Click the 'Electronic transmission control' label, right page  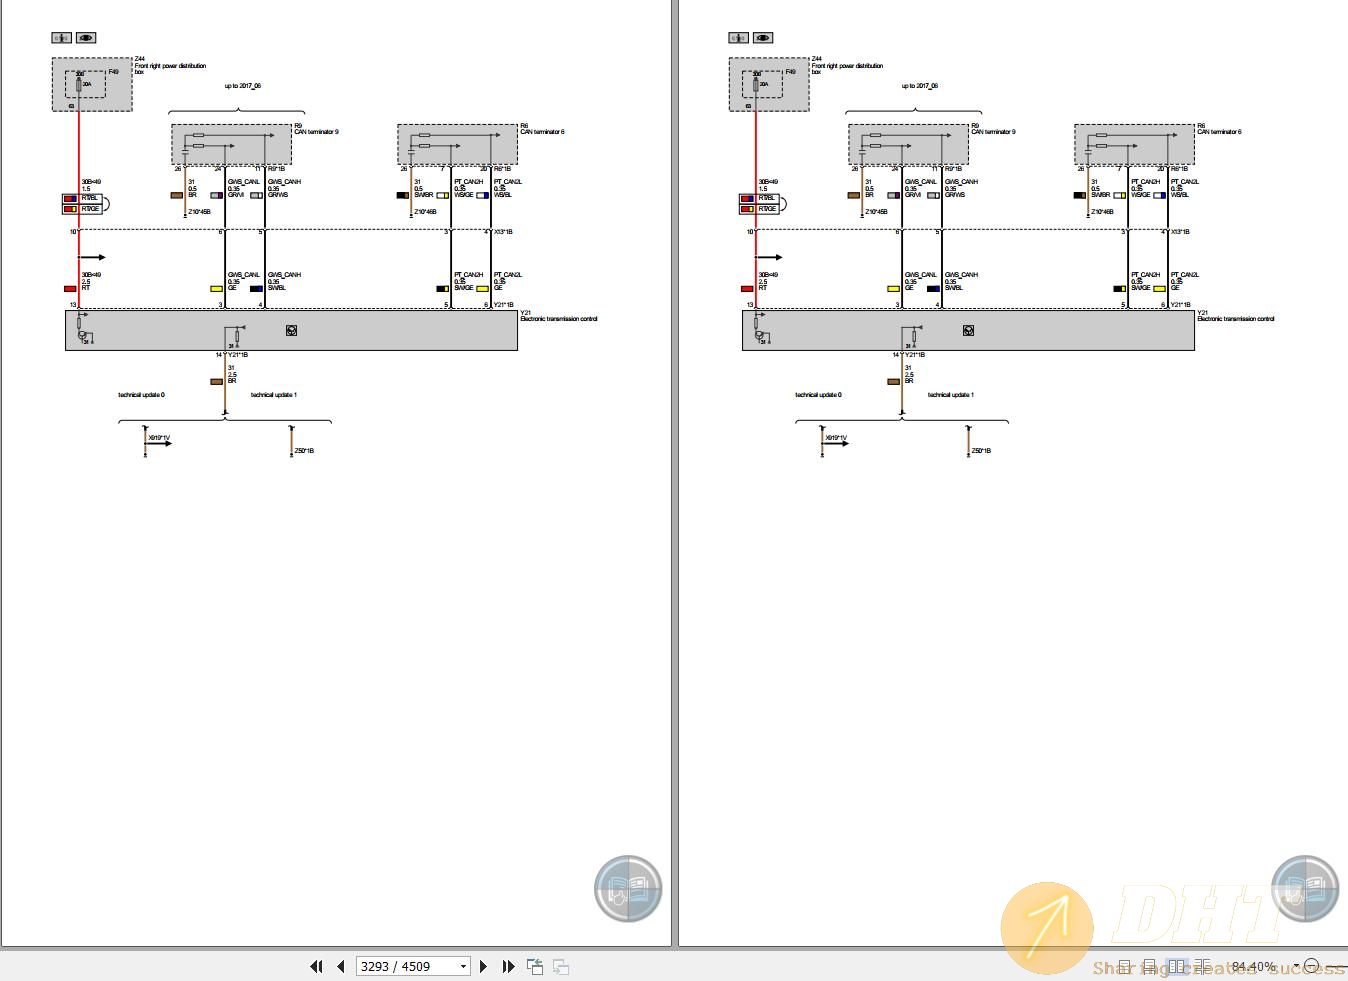[1236, 319]
